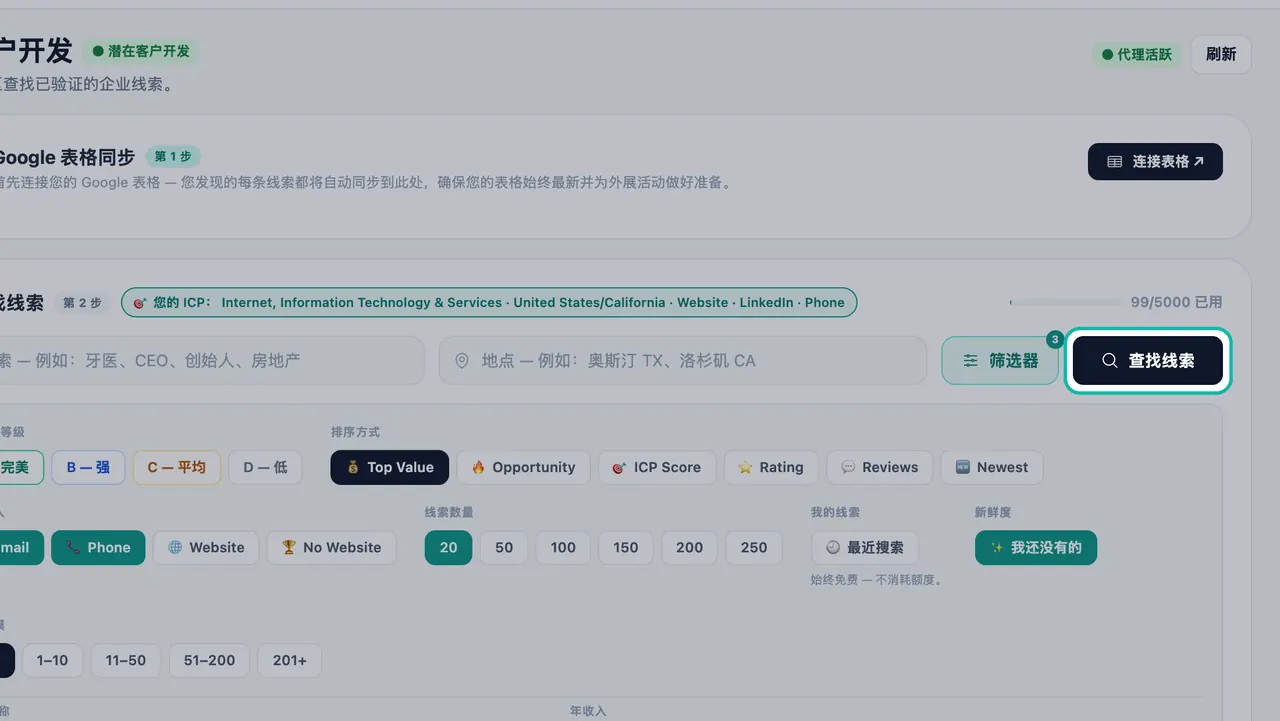Click the 潜在客户开发 status badge
1280x721 pixels.
(x=141, y=51)
